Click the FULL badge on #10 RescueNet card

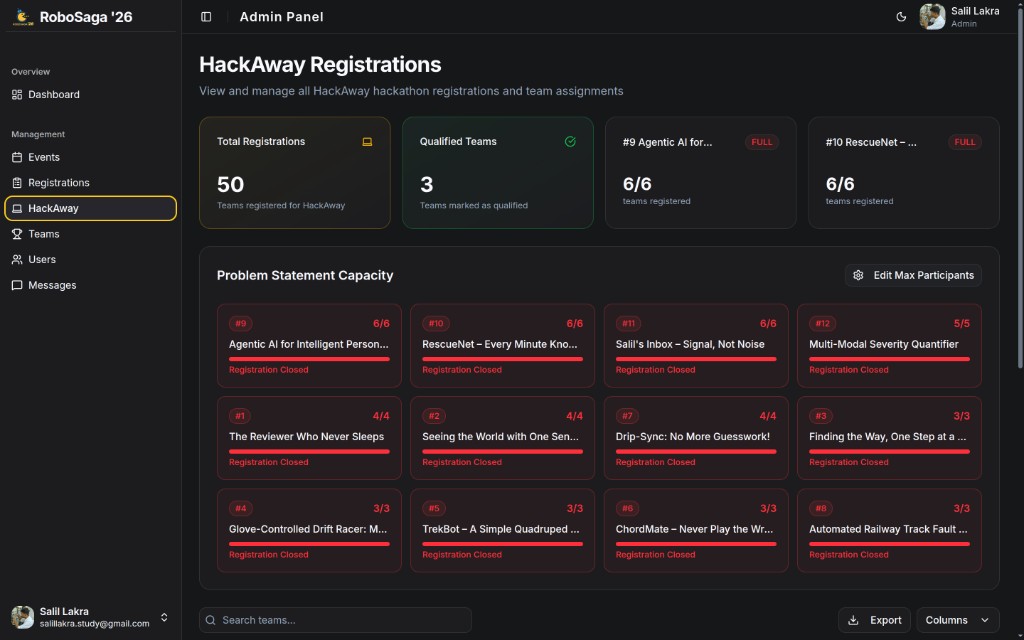[965, 142]
